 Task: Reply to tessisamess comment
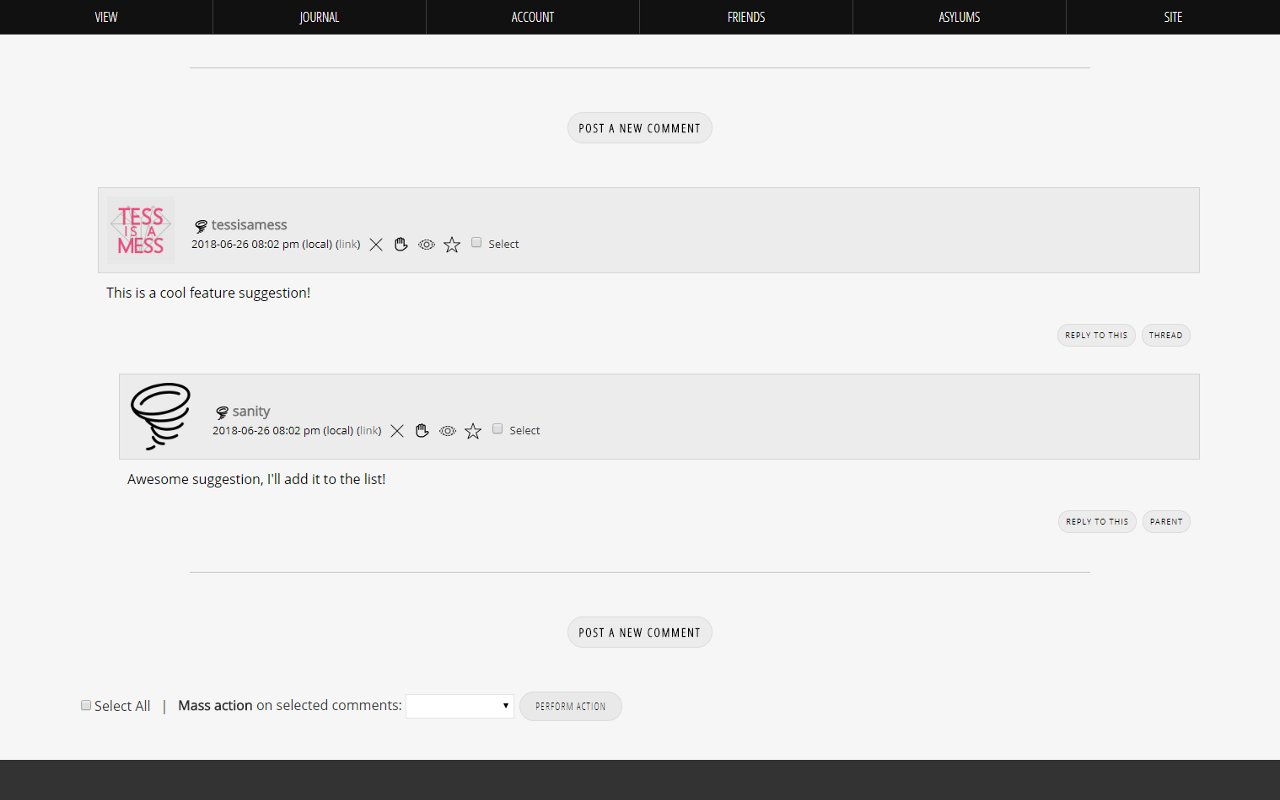click(1096, 335)
